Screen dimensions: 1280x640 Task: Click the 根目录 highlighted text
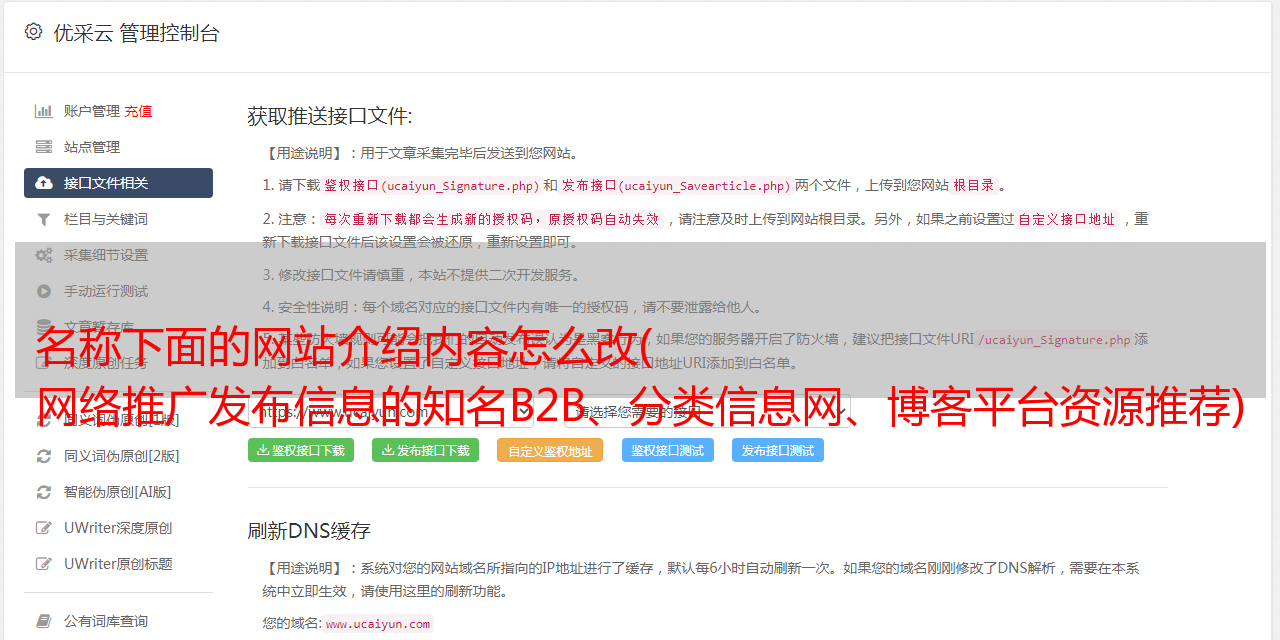point(974,185)
